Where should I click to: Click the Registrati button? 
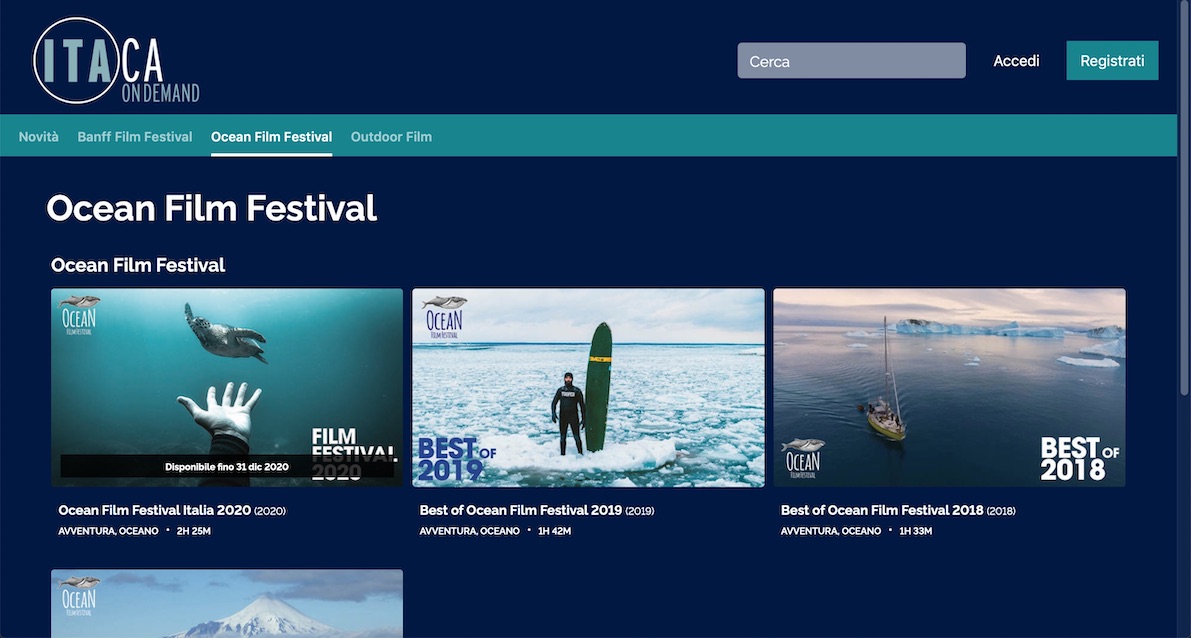click(x=1112, y=61)
